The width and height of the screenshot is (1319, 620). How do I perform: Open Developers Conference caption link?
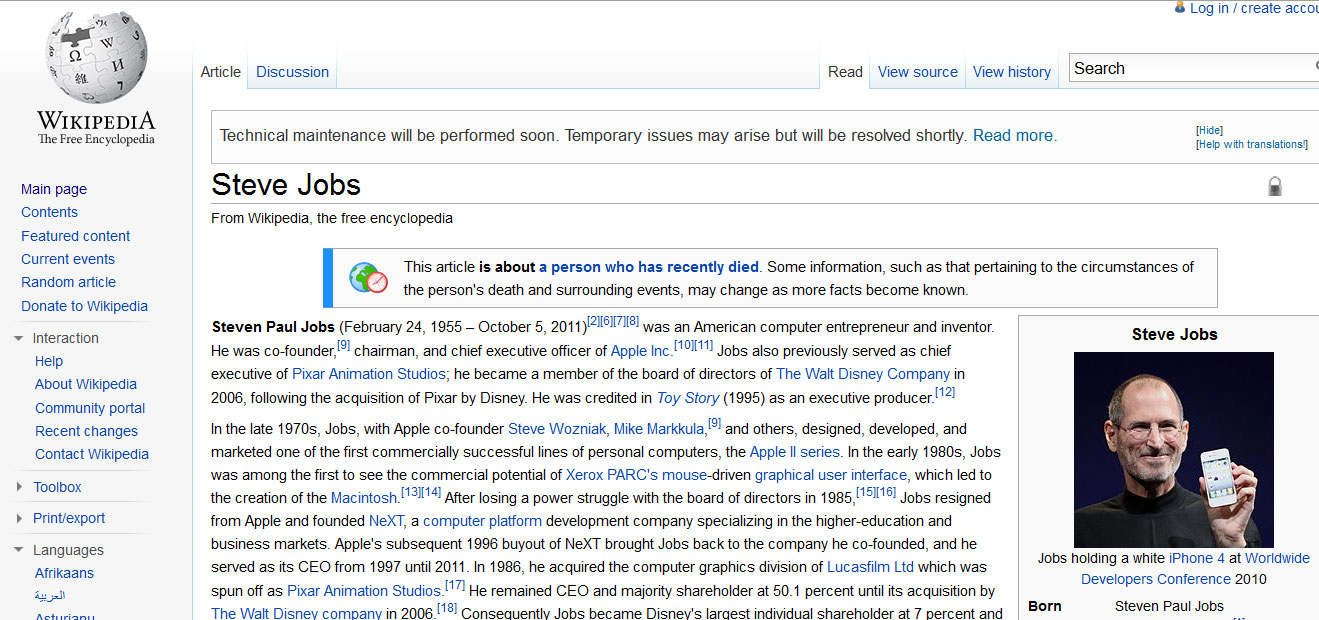tap(1157, 579)
